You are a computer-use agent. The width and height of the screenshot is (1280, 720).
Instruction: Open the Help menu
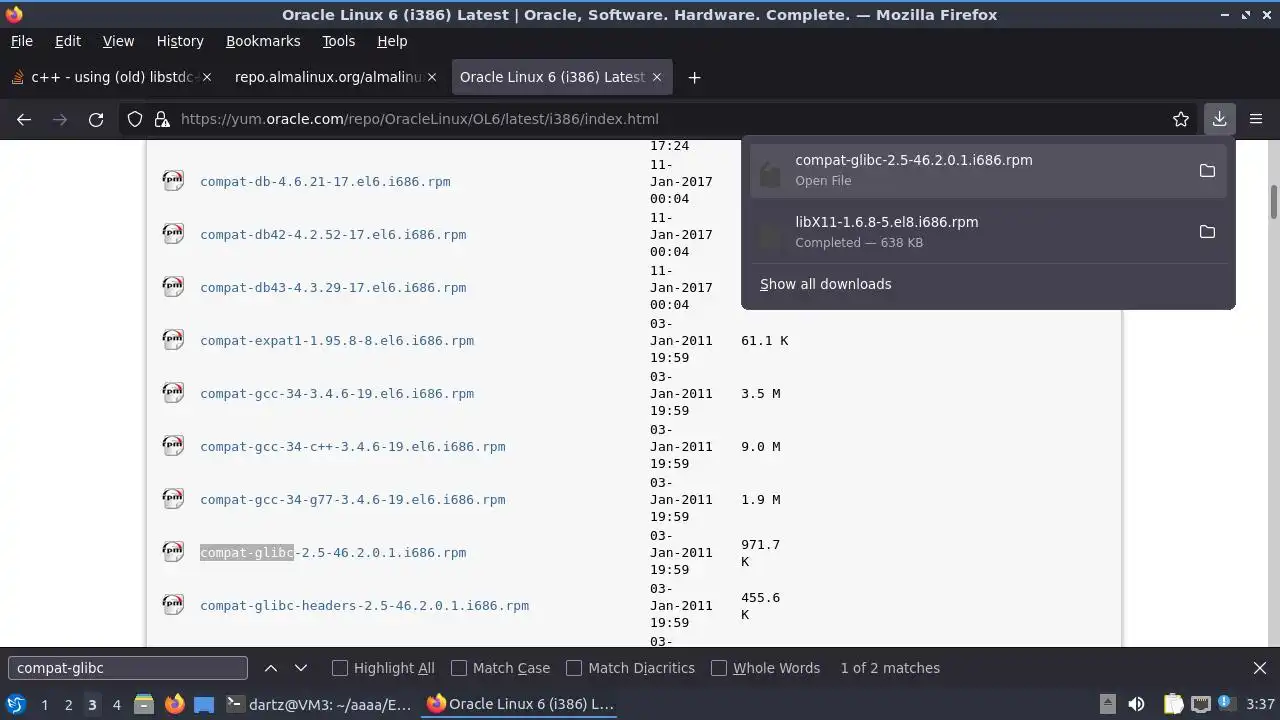(x=392, y=41)
